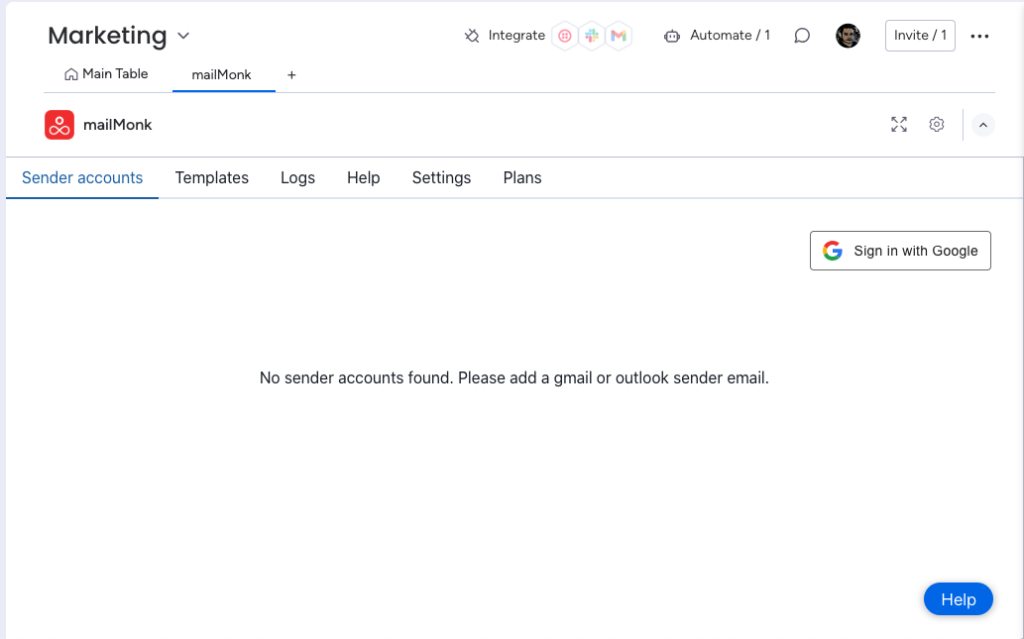Viewport: 1024px width, 639px height.
Task: Open Automate / 1 center
Action: (729, 35)
